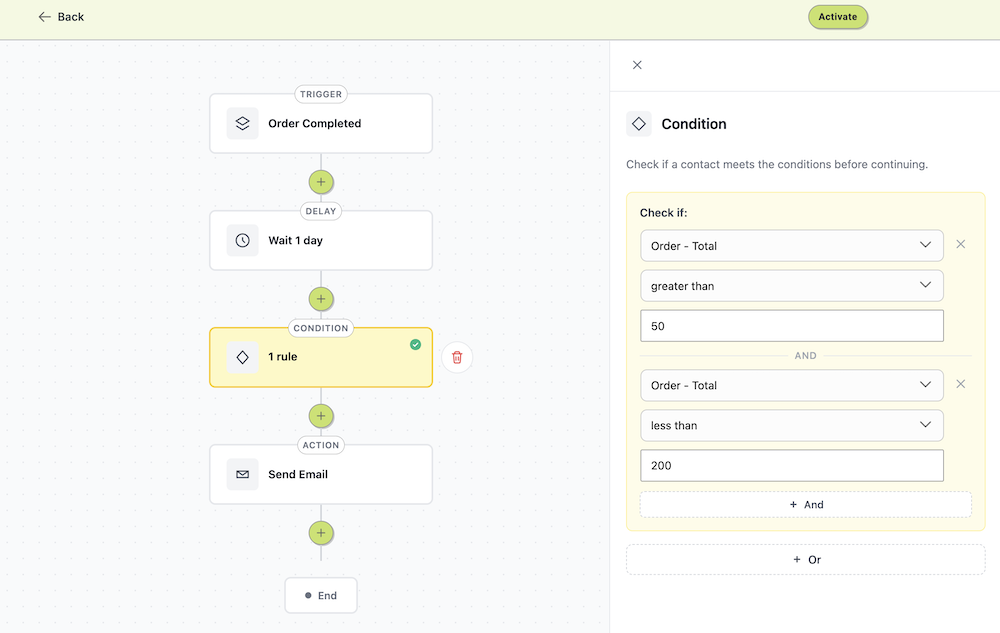Screen dimensions: 1000x633
Task: Click the DELAY label badge
Action: click(321, 211)
